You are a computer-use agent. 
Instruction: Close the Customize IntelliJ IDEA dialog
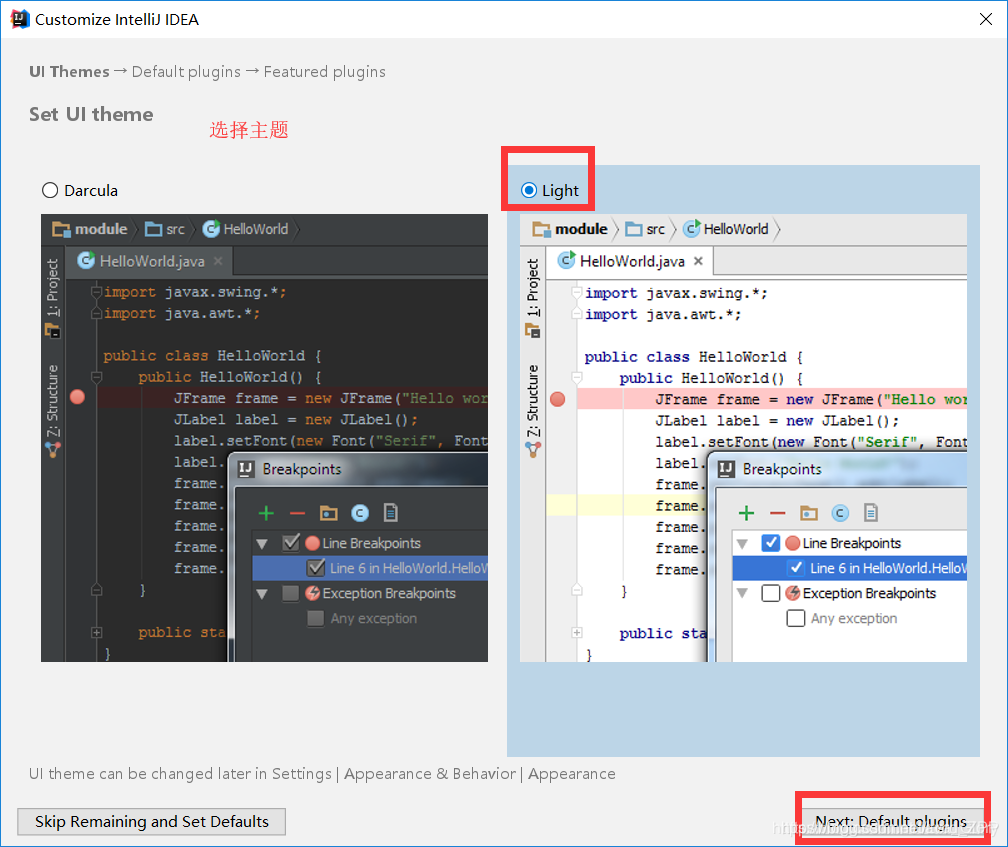pos(986,19)
